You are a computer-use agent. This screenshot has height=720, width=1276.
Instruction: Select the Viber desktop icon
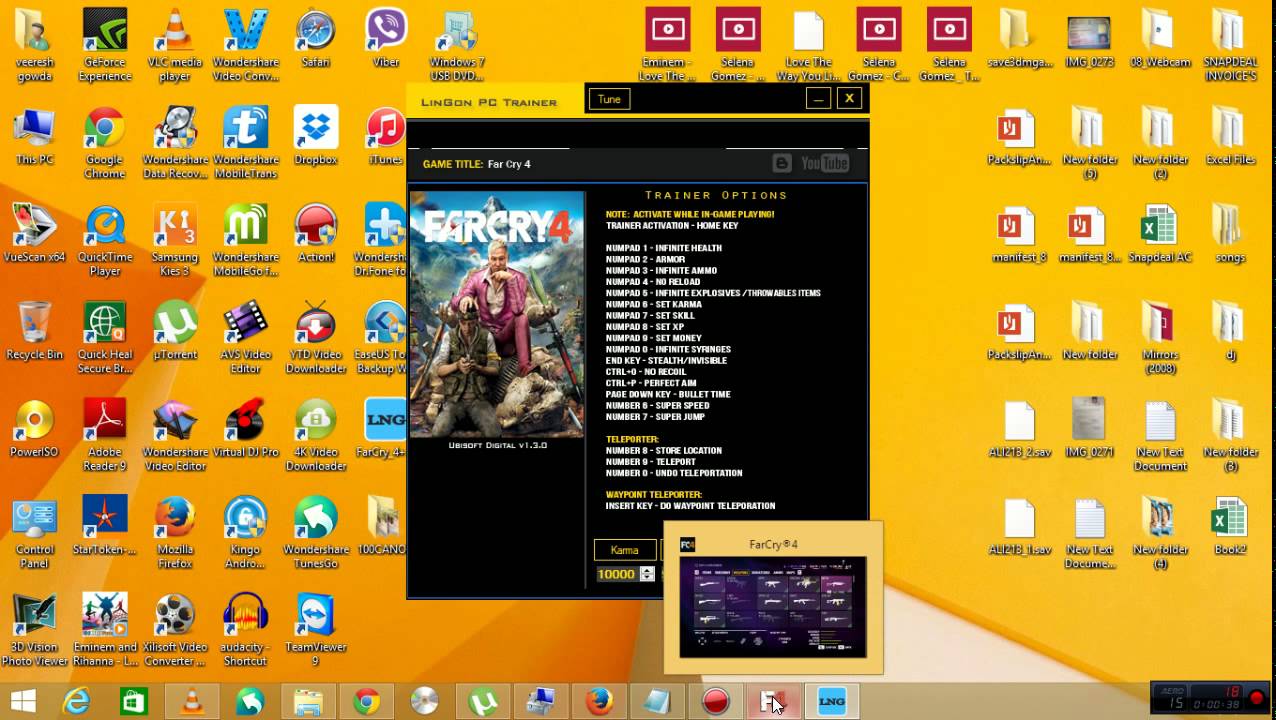point(385,38)
